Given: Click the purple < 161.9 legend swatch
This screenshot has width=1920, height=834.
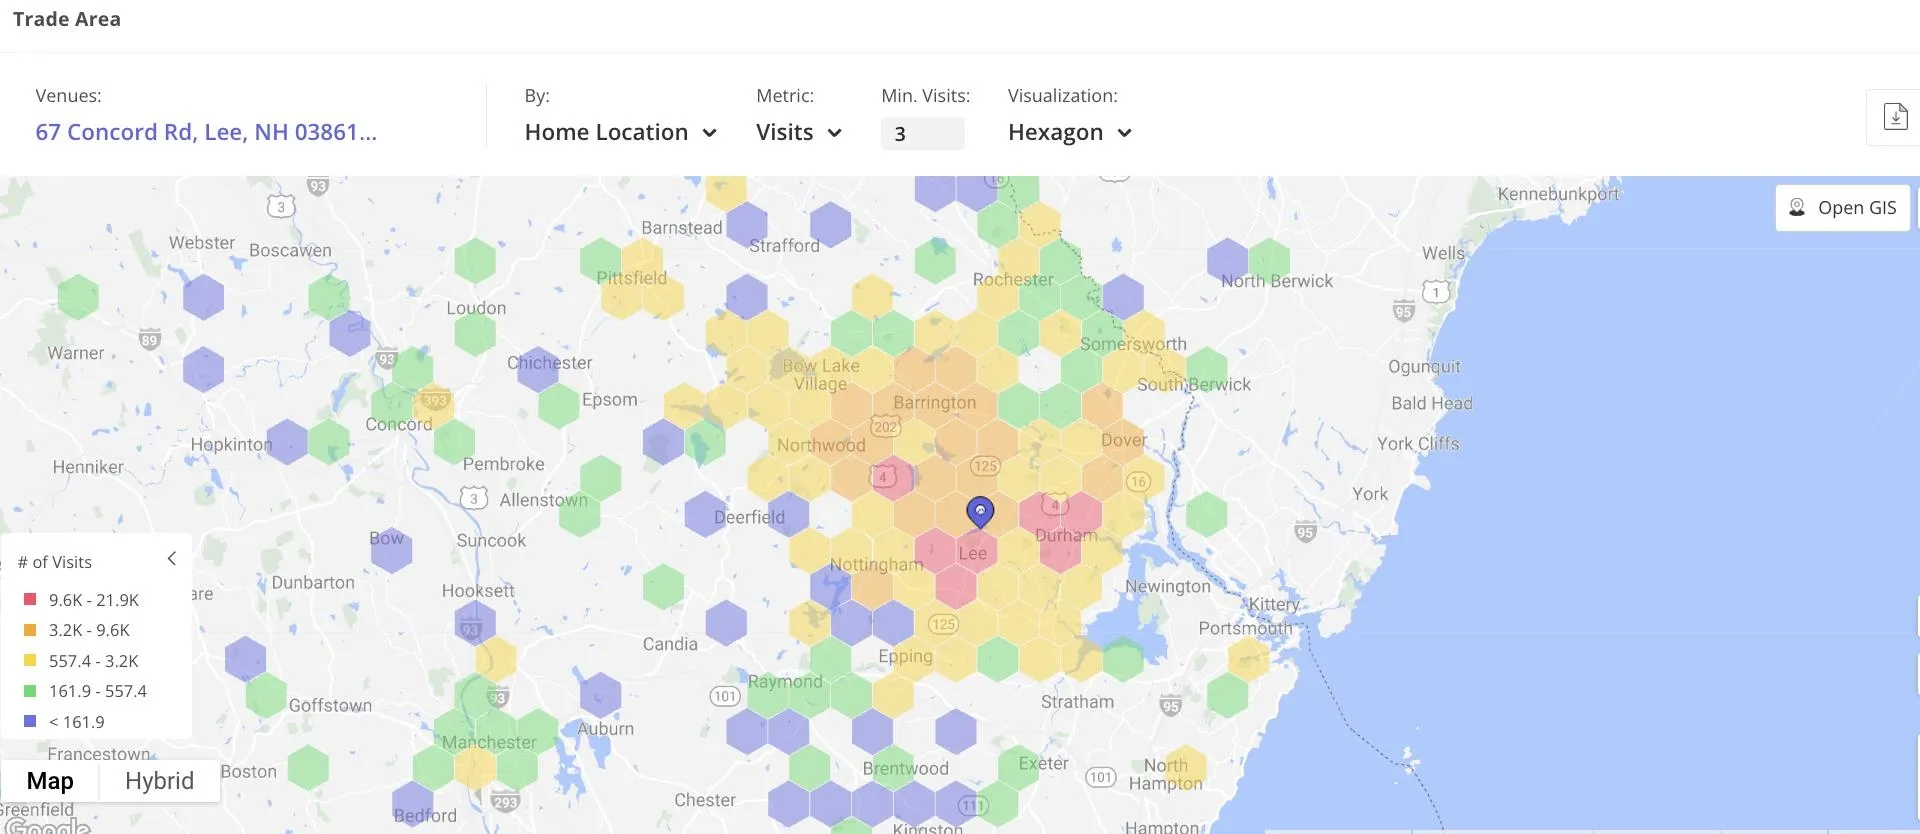Looking at the screenshot, I should tap(30, 722).
